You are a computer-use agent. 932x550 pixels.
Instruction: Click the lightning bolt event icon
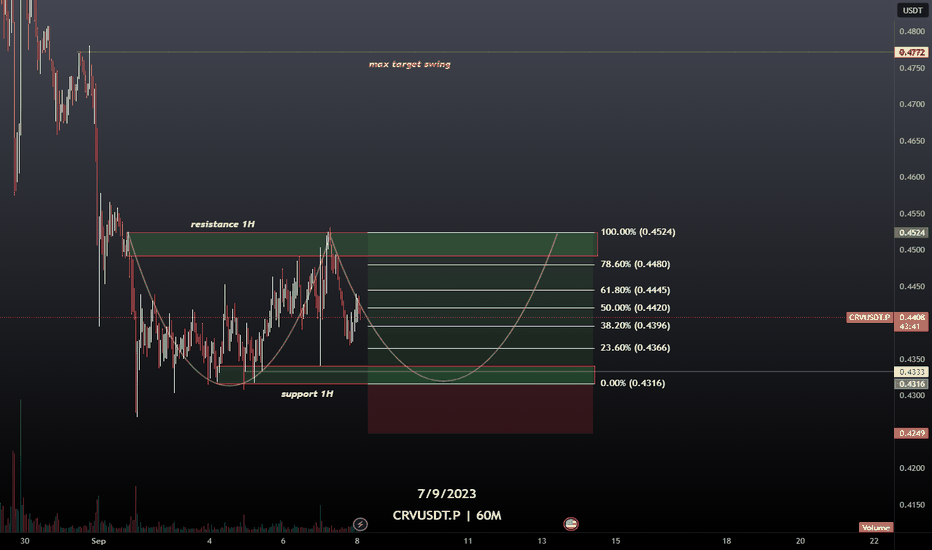point(360,524)
